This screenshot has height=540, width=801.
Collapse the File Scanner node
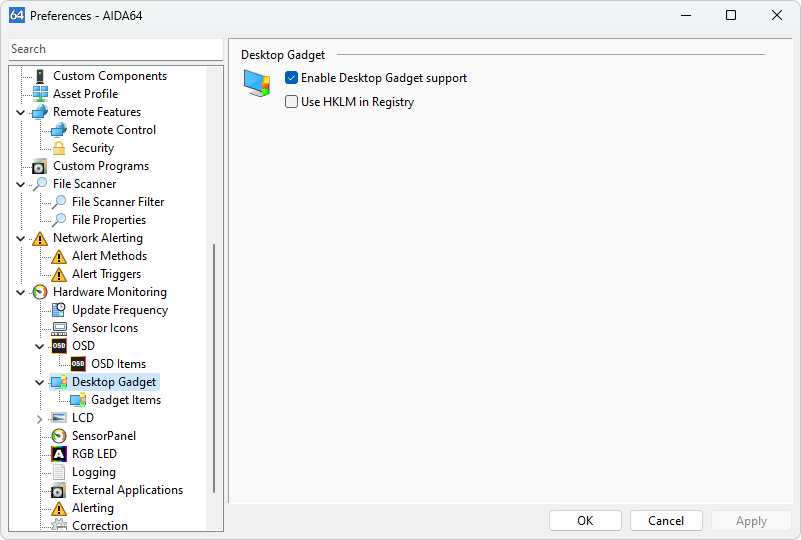pos(21,184)
